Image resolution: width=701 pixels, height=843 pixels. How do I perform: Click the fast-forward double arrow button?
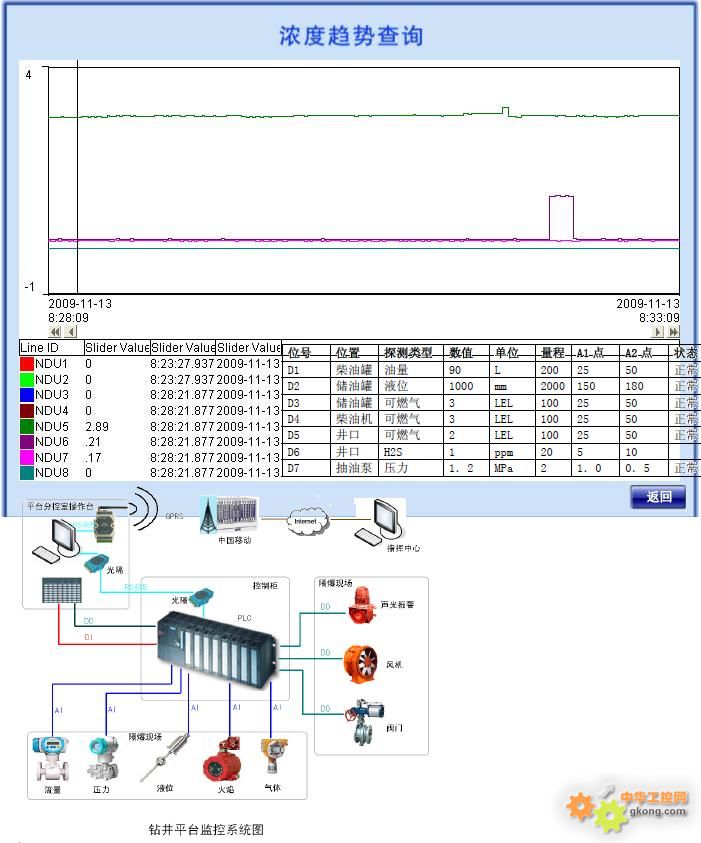pos(674,332)
